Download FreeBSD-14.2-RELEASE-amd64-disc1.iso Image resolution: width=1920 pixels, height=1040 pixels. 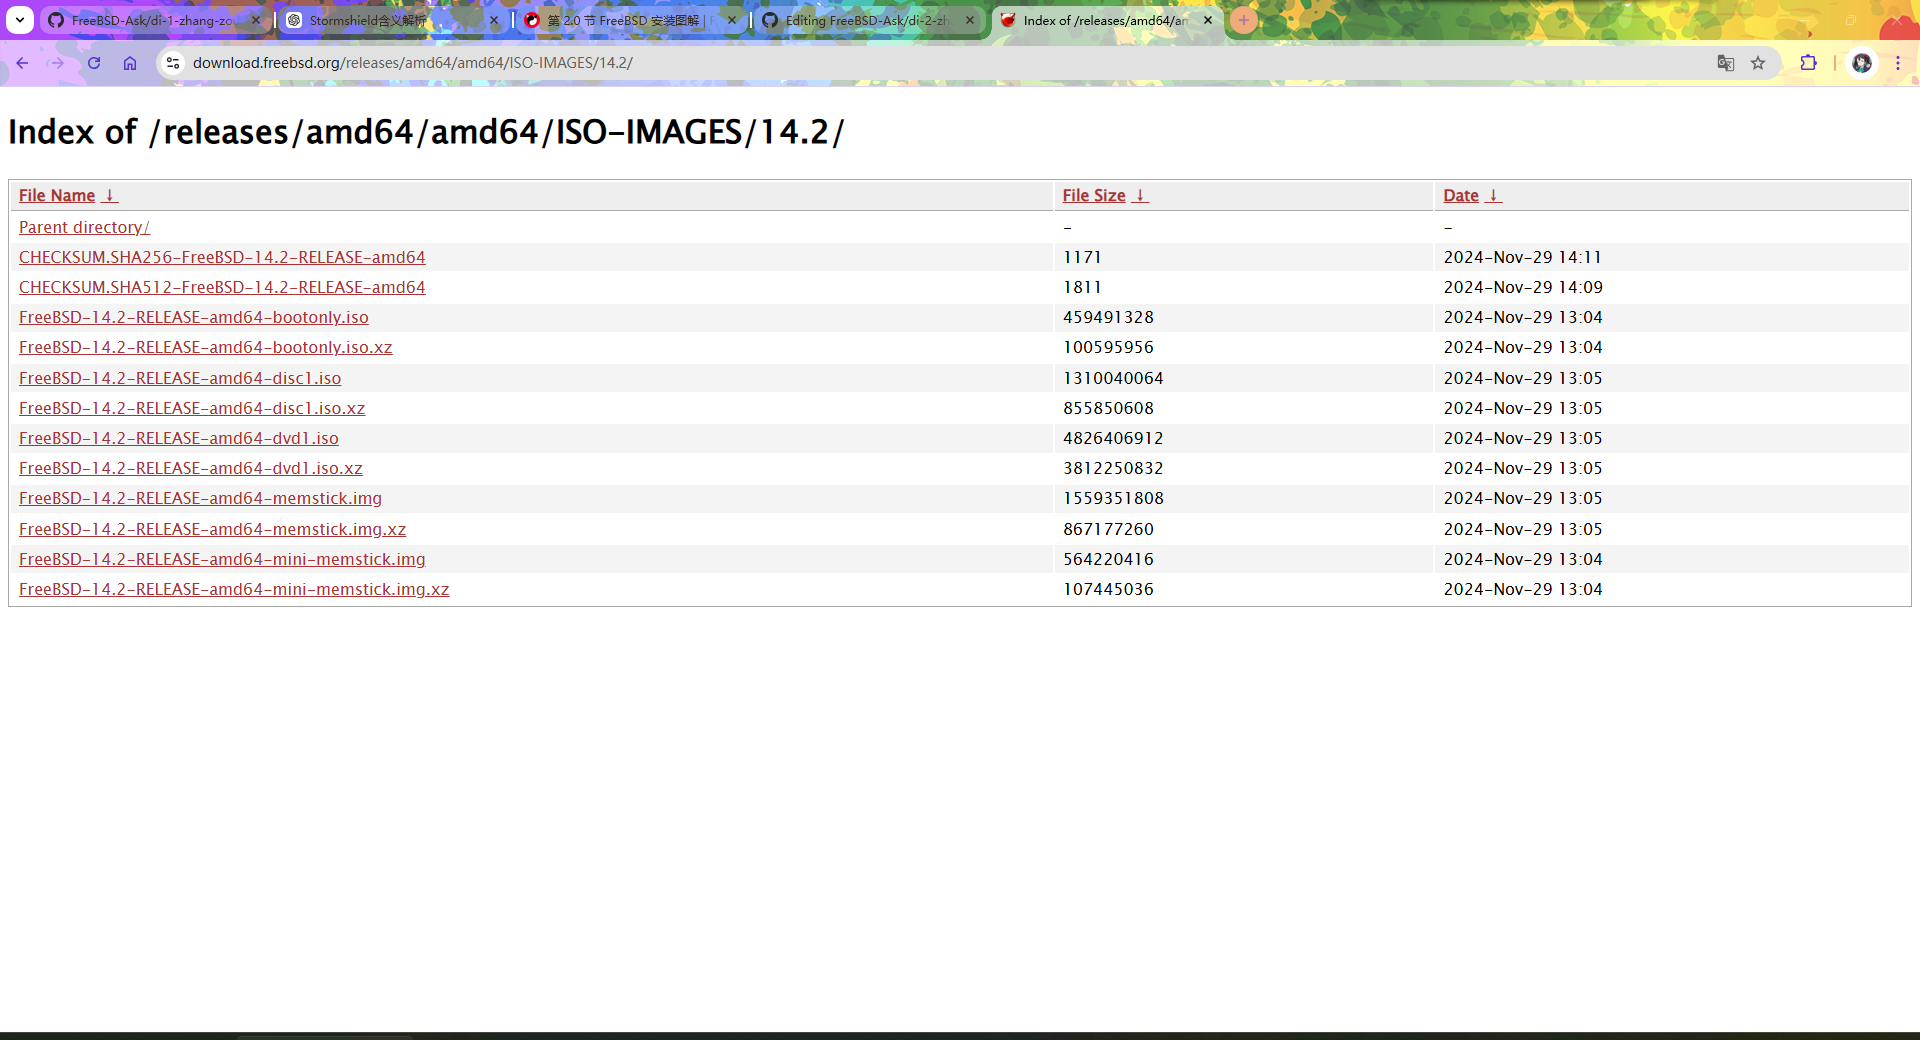180,379
